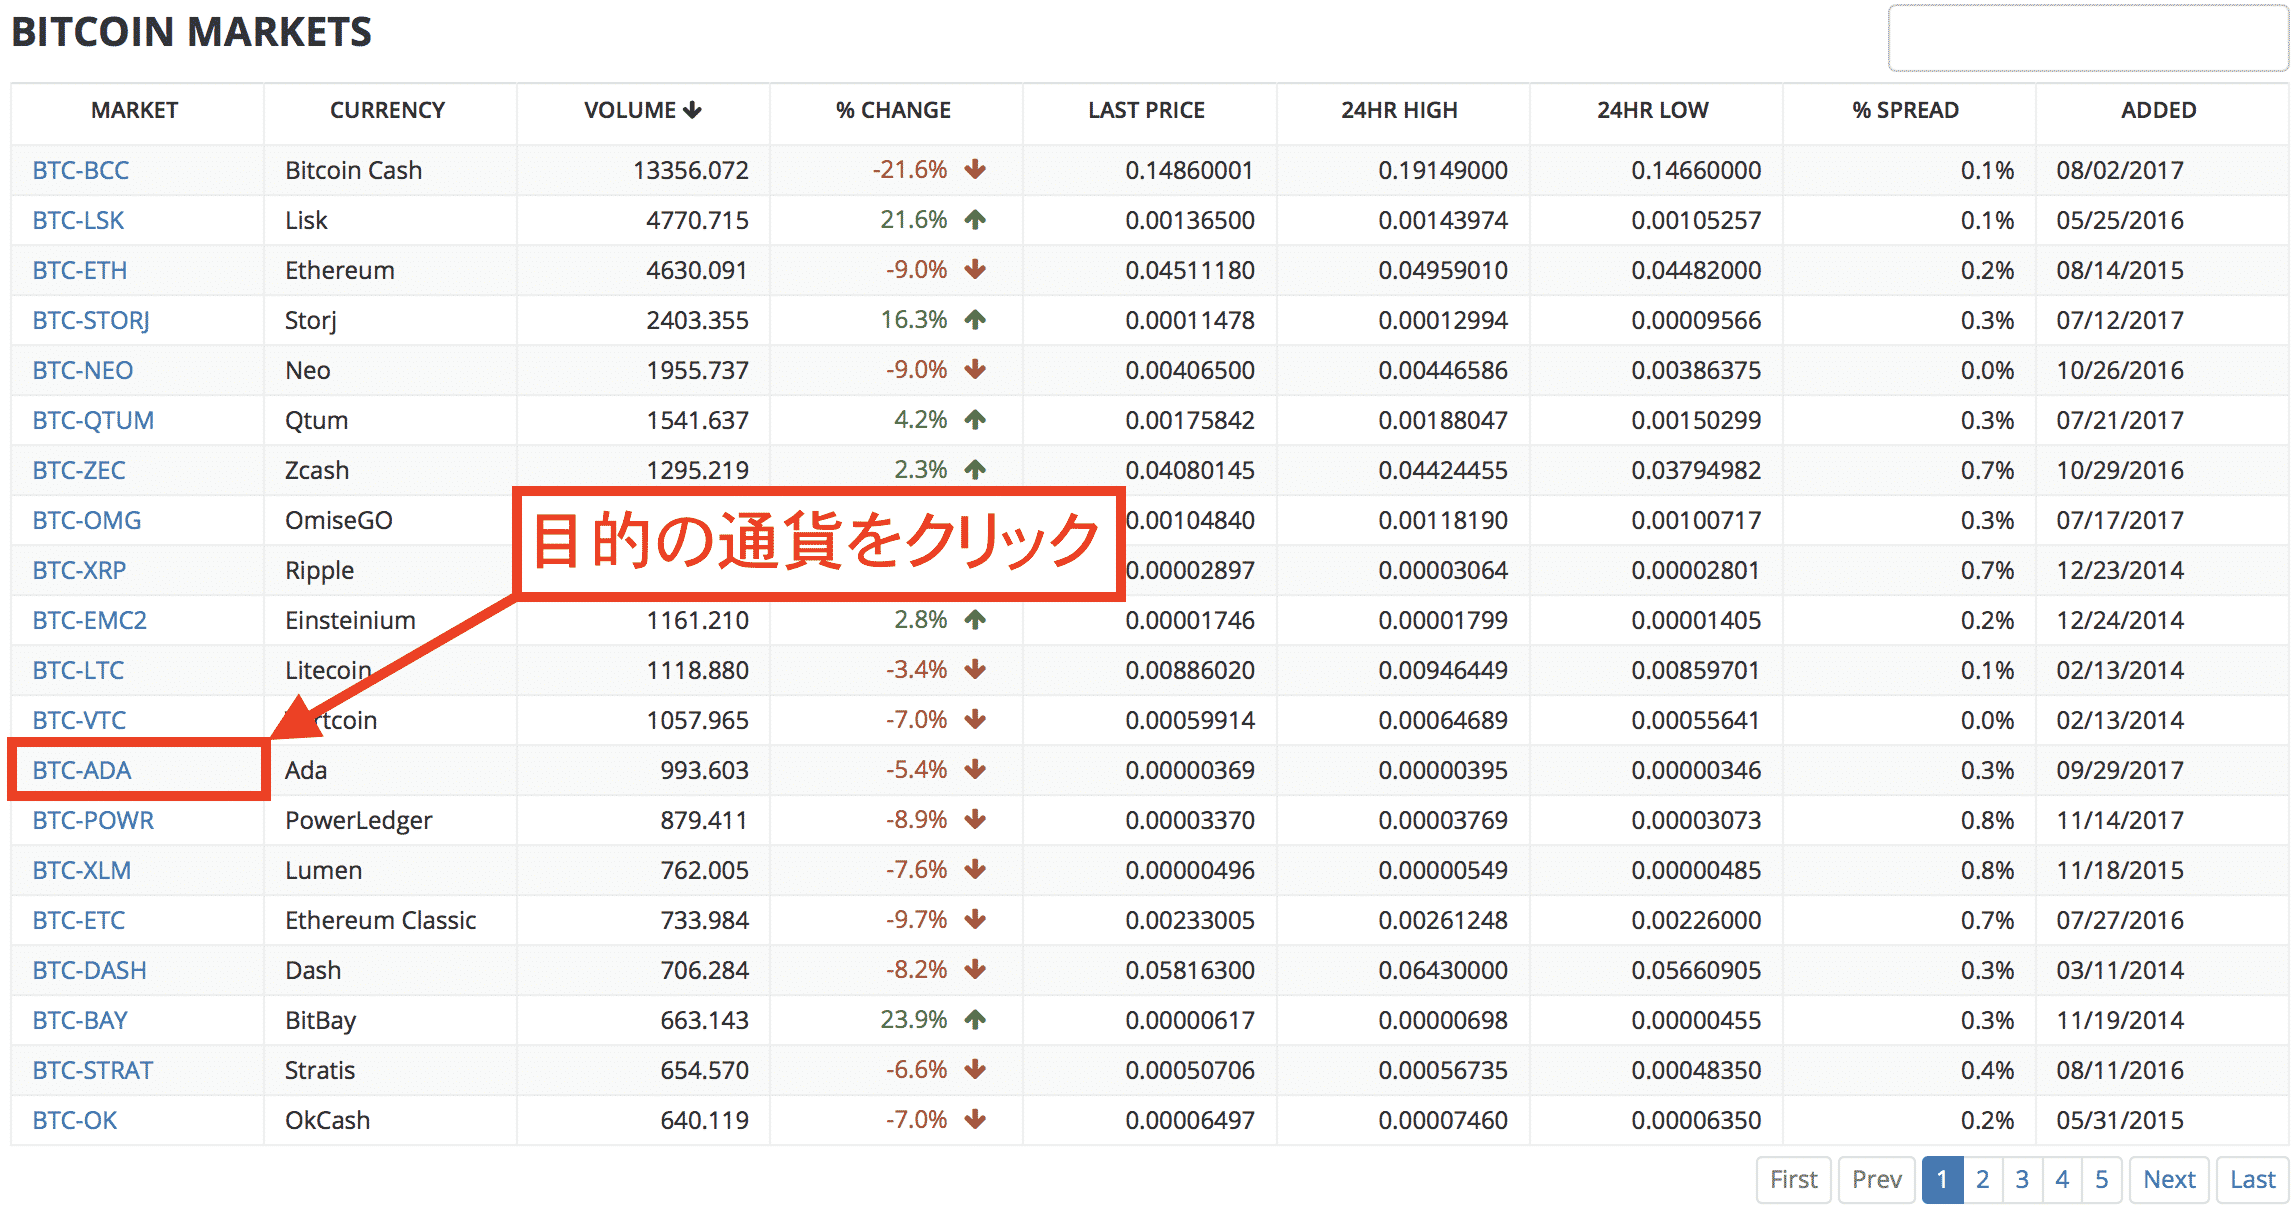
Task: Click down arrow icon in PowerLedger row
Action: tap(975, 819)
